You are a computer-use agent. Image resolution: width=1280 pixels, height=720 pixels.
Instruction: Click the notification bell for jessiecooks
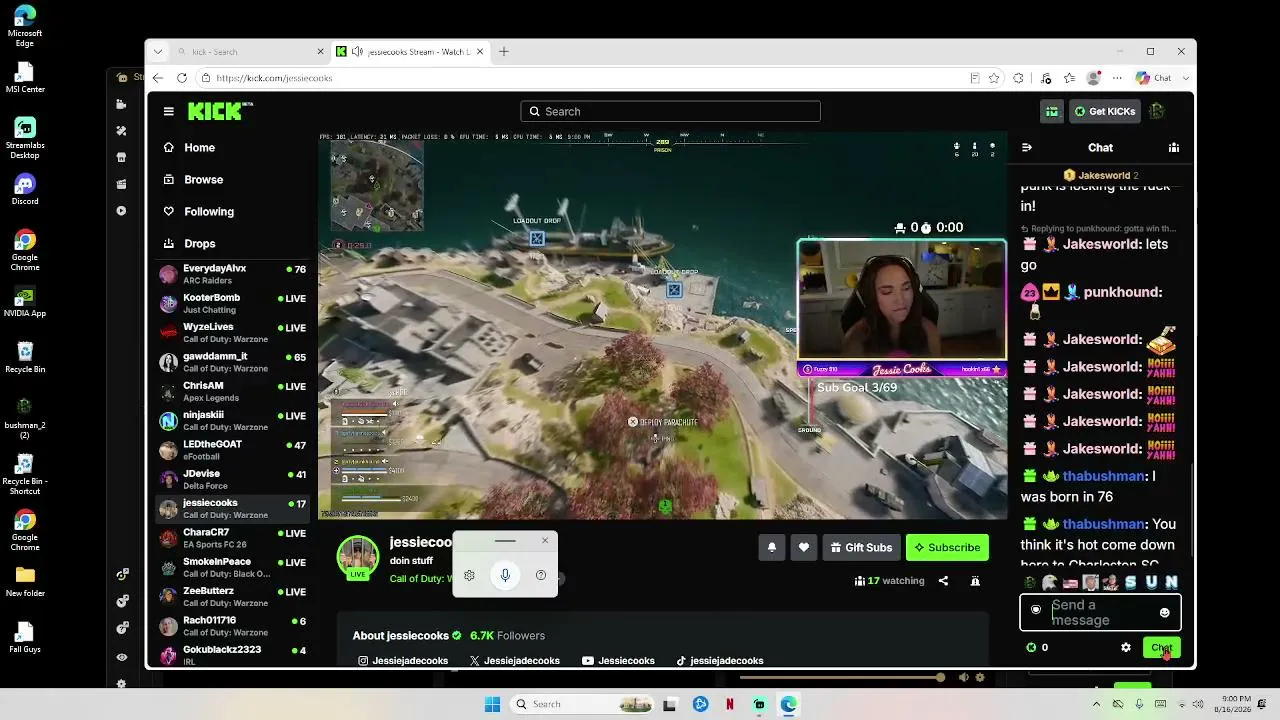[x=771, y=547]
